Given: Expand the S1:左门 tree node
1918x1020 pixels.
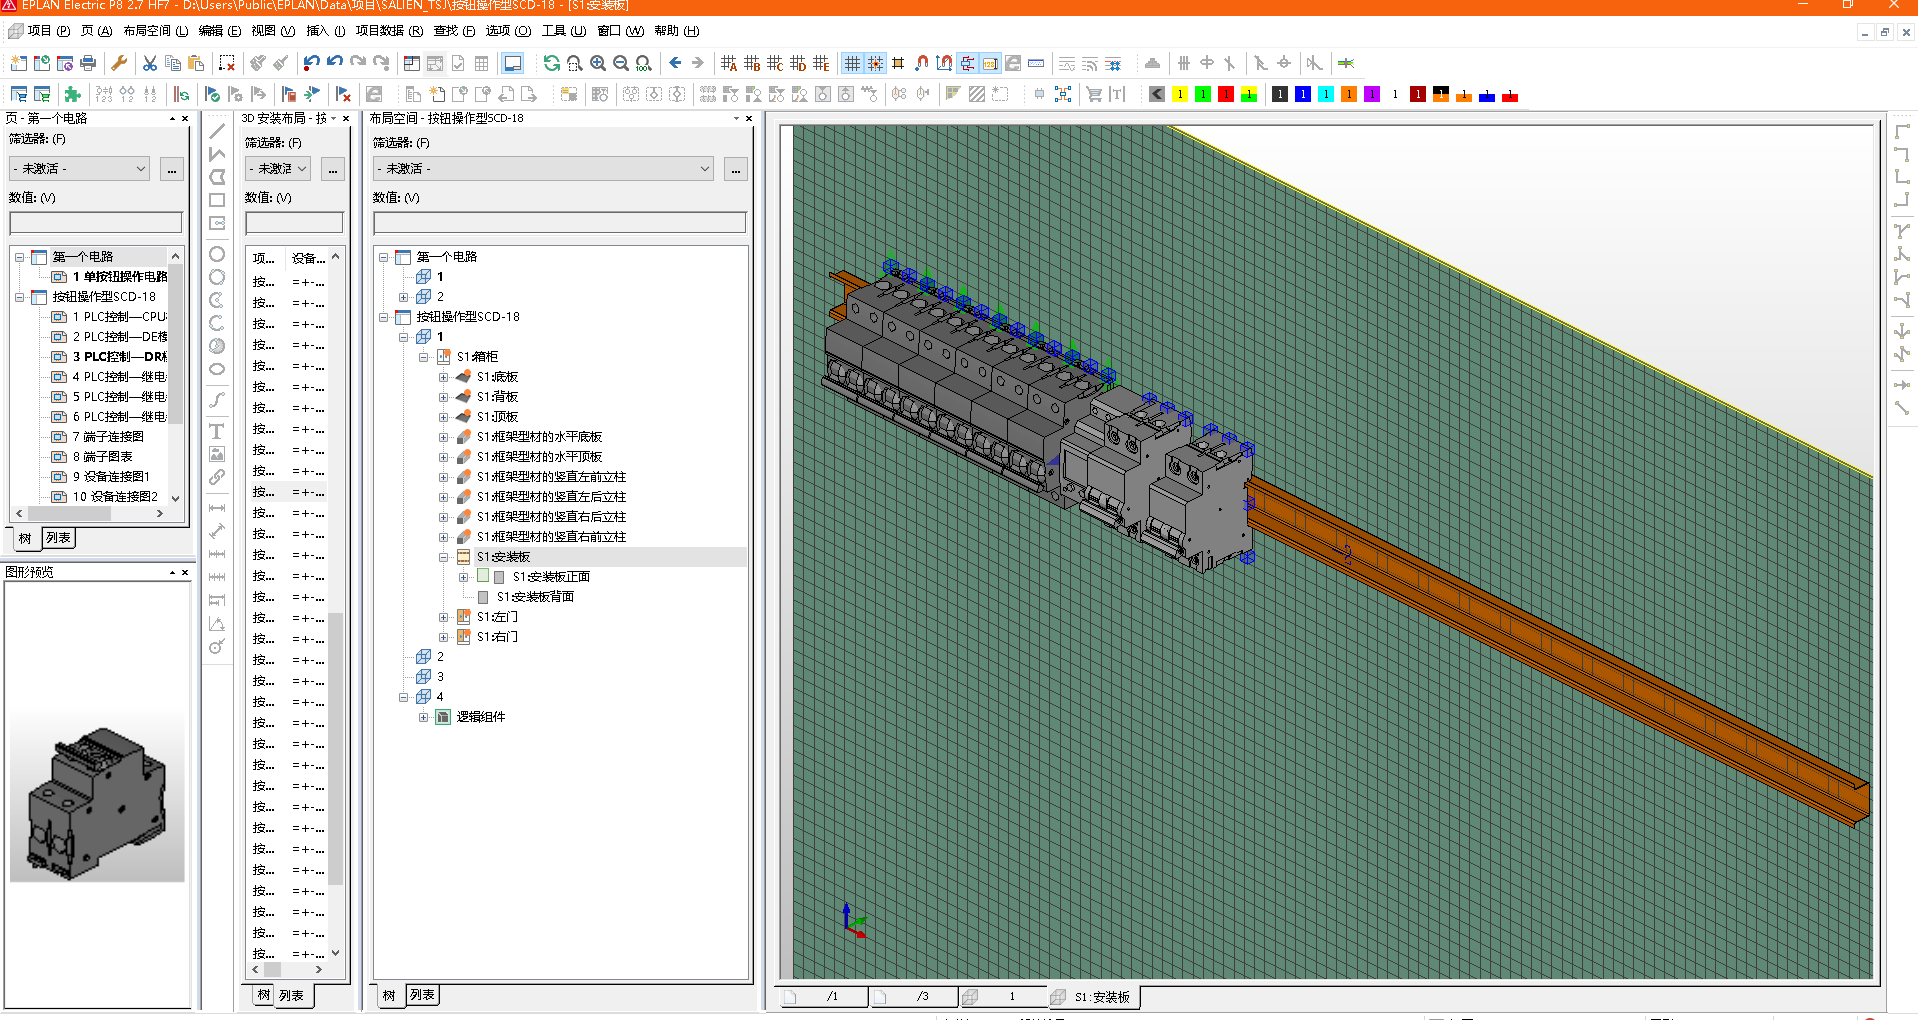Looking at the screenshot, I should click(443, 617).
